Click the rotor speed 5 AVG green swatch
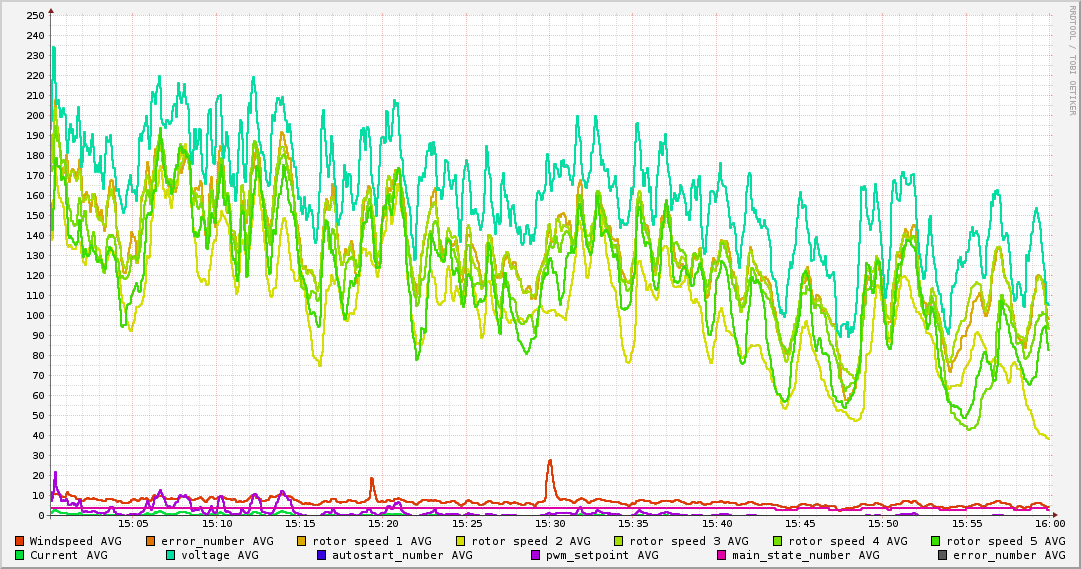 936,541
